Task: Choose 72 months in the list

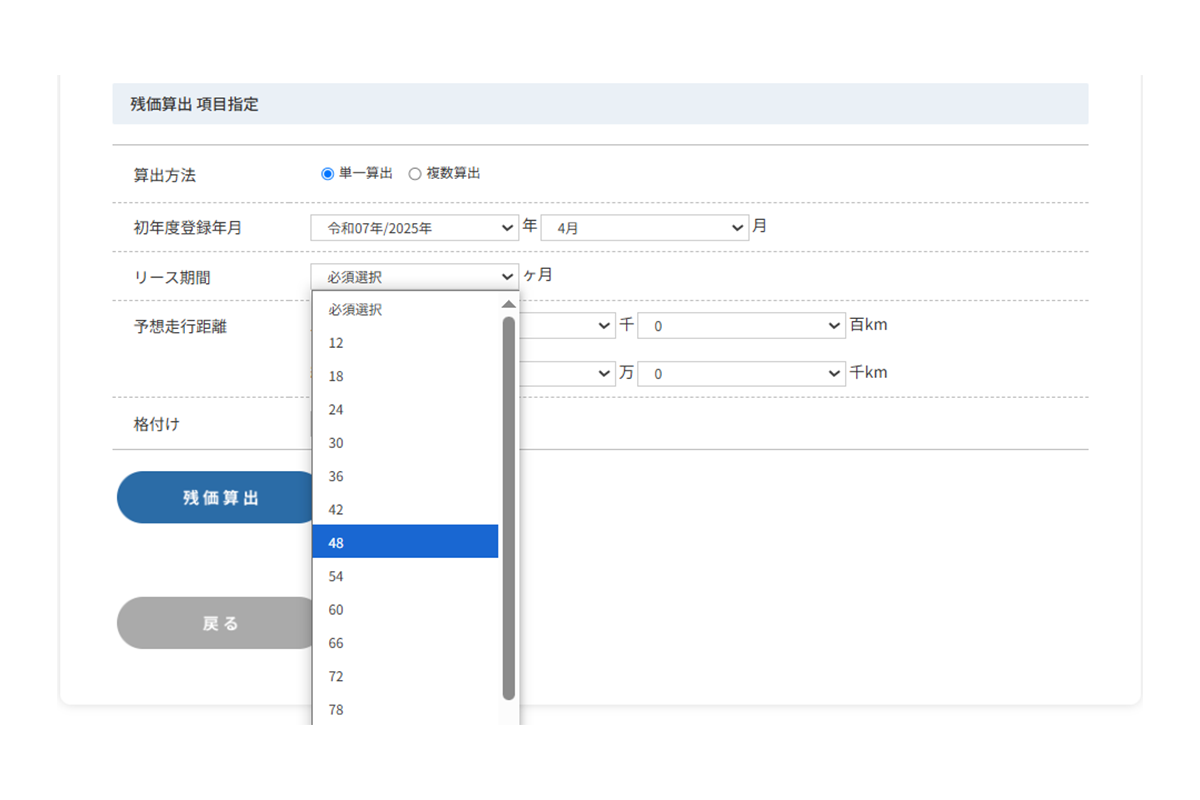Action: (405, 676)
